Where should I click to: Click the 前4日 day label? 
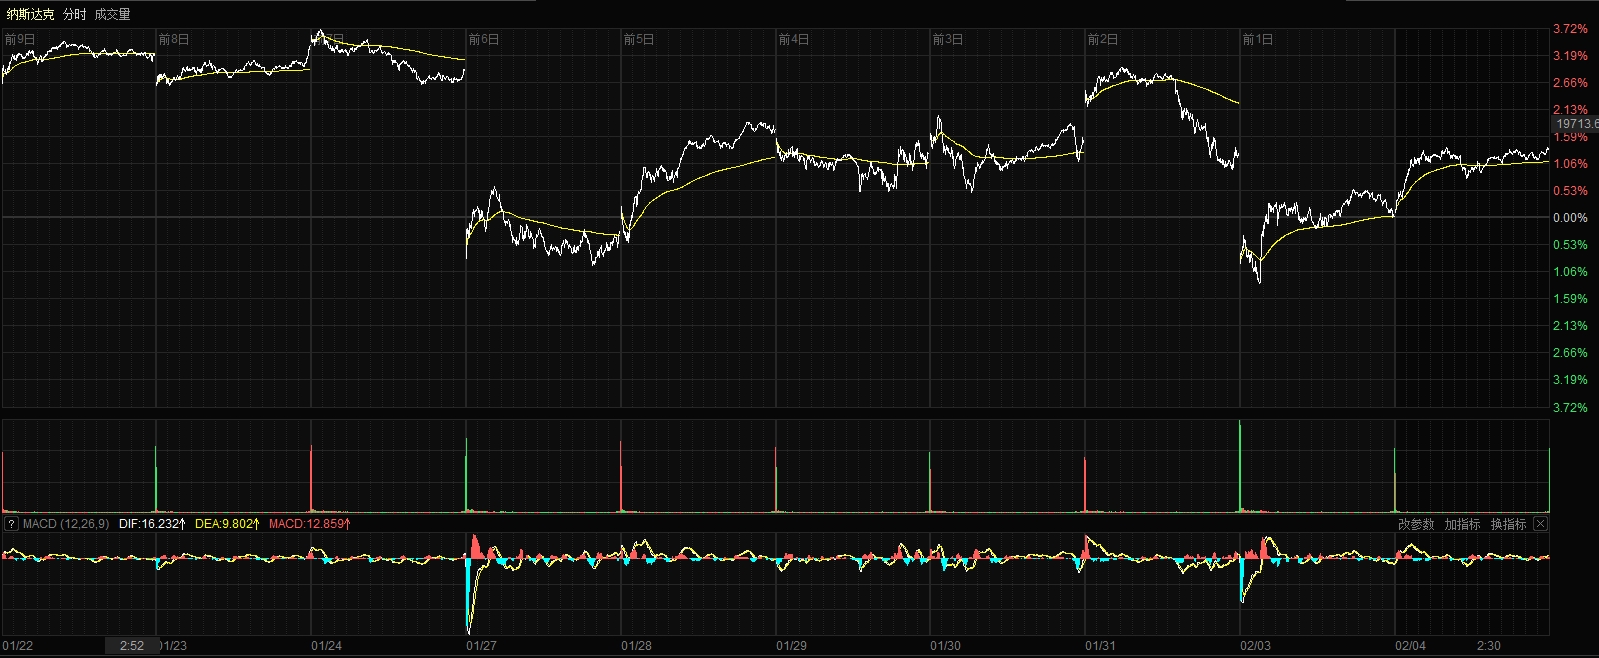point(794,40)
